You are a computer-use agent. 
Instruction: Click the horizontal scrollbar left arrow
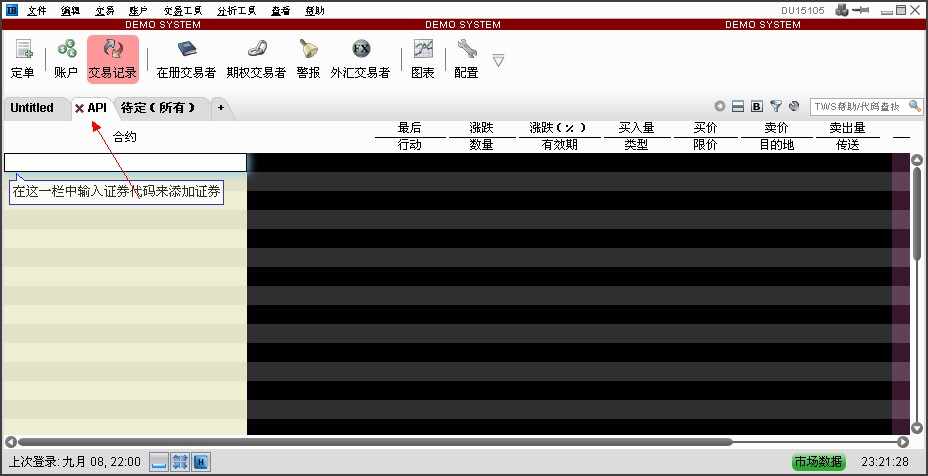tap(10, 442)
